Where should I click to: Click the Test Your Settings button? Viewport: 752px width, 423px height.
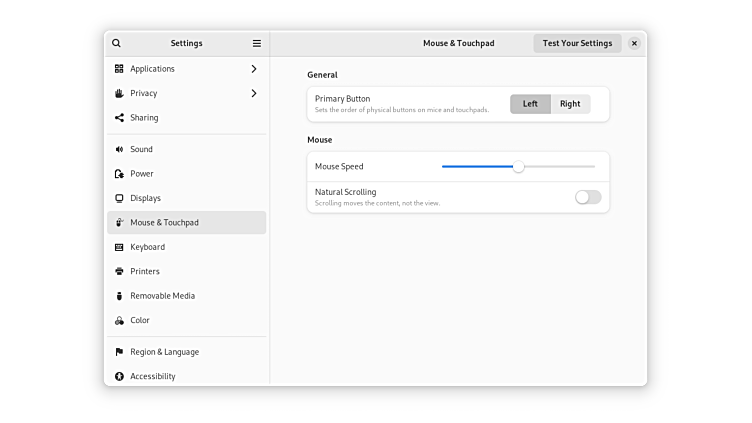click(x=577, y=43)
